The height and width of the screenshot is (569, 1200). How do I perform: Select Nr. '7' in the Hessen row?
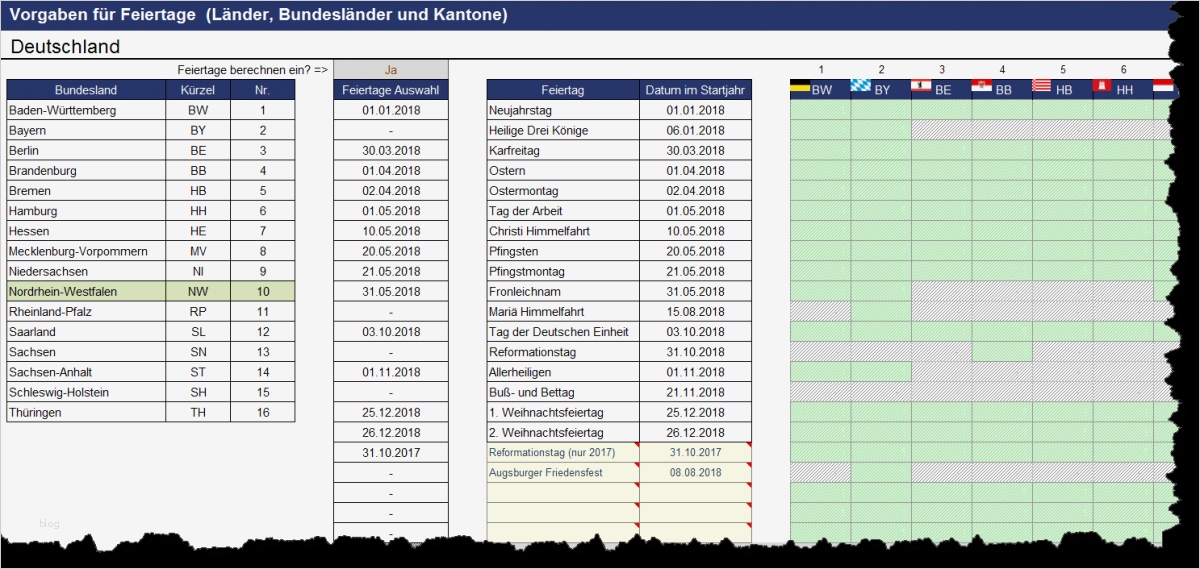tap(263, 231)
